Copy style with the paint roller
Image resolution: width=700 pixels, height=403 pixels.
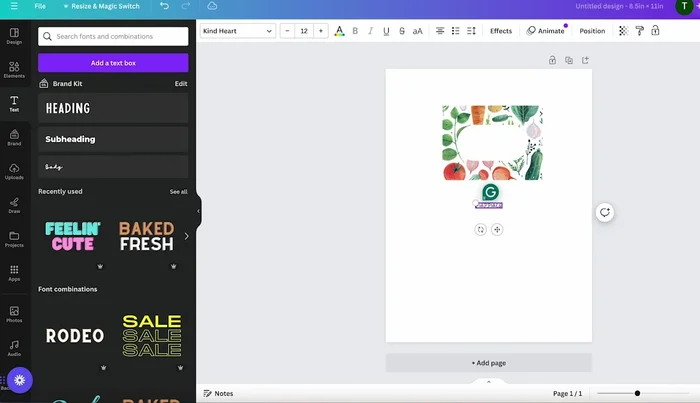[639, 31]
